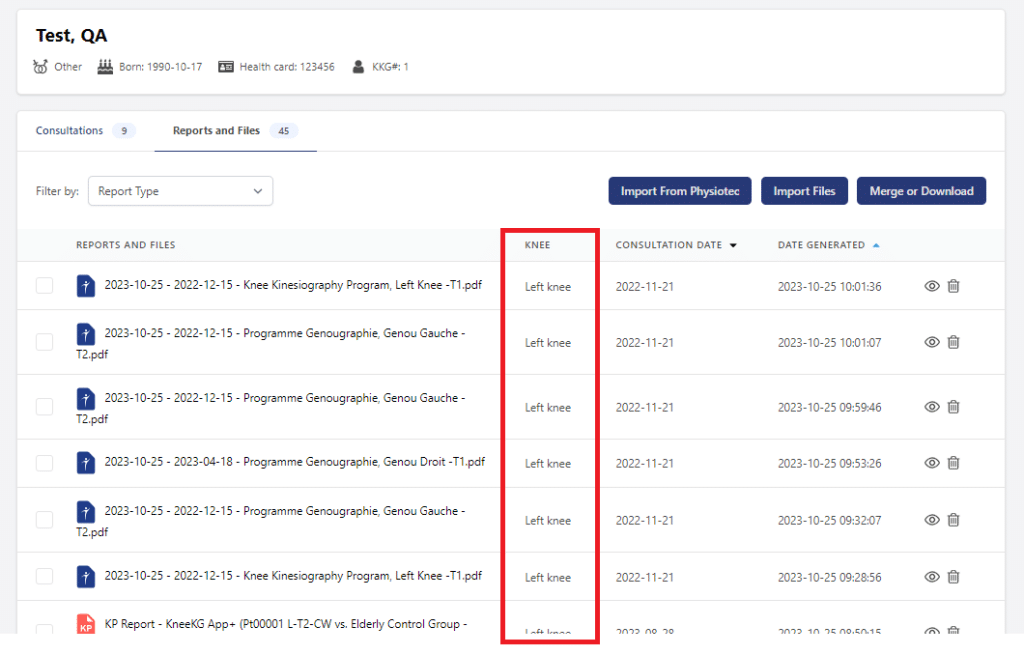
Task: Click the Born: 1990-10-17 text
Action: click(x=161, y=67)
